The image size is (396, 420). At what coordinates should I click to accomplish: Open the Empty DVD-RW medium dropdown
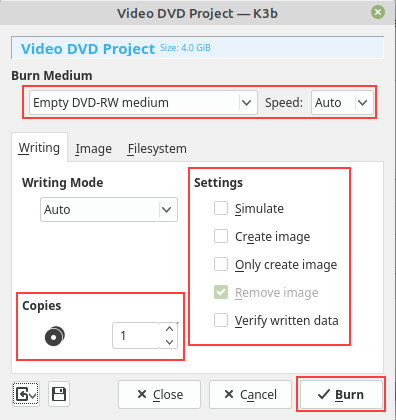coord(143,103)
